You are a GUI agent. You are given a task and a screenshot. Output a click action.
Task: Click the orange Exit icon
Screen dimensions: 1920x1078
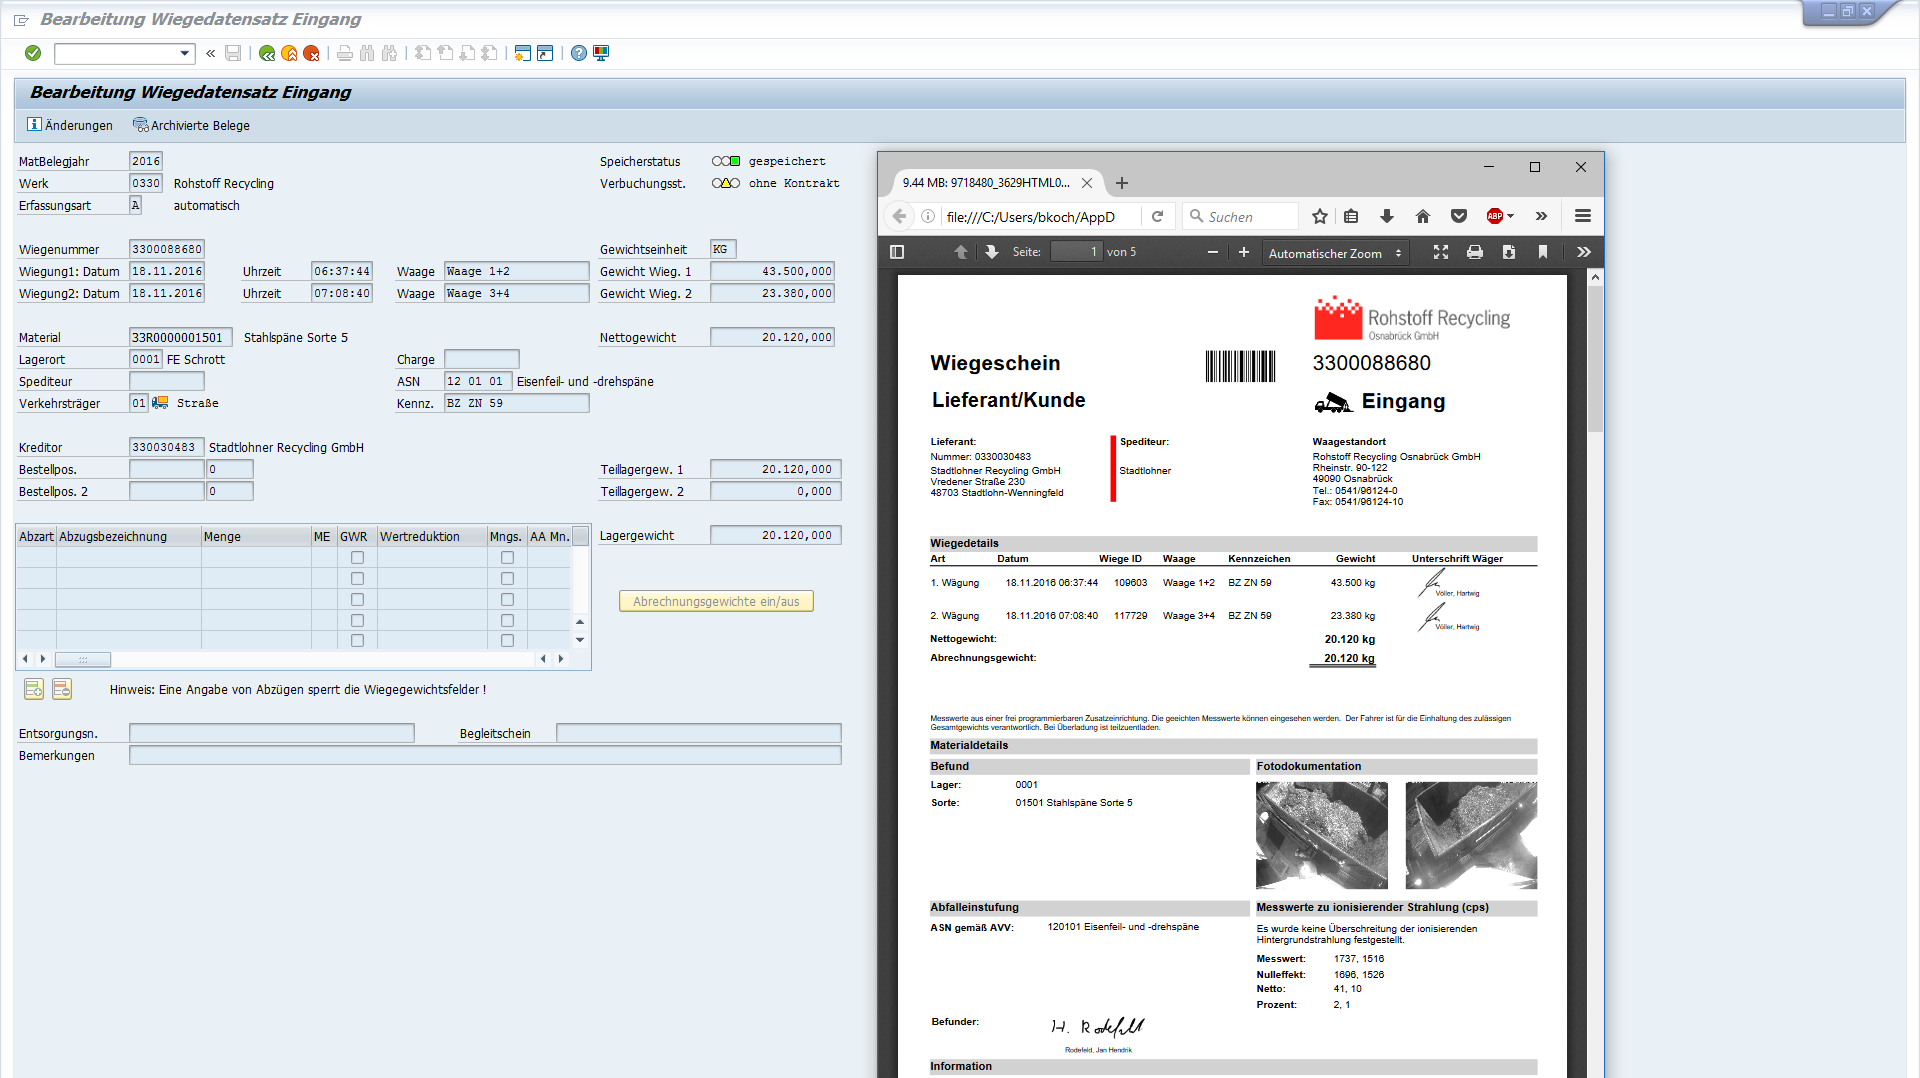point(289,53)
